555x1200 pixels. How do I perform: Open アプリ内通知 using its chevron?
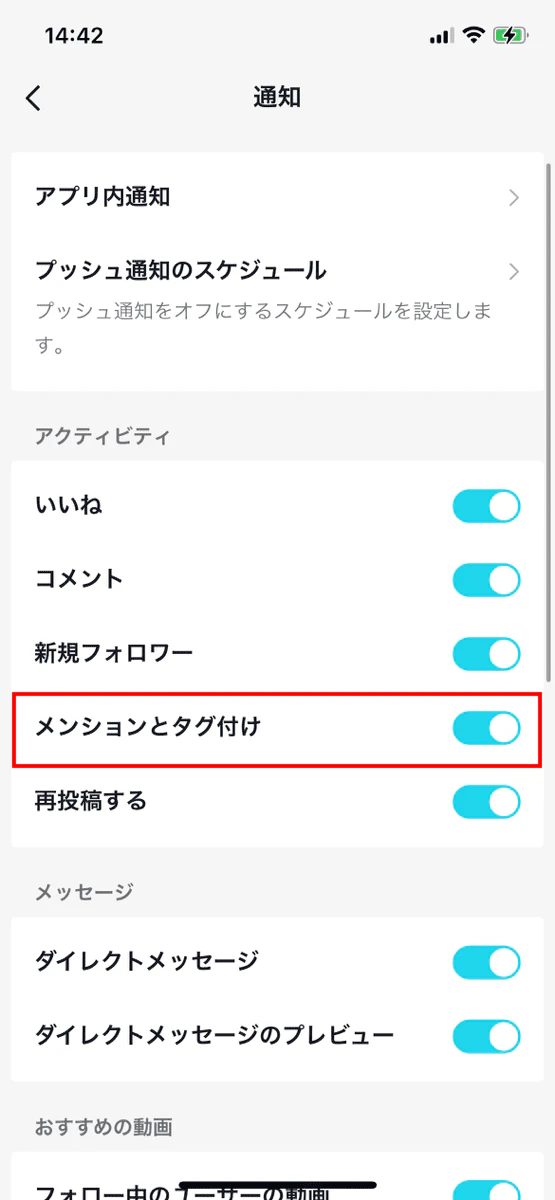click(x=514, y=197)
